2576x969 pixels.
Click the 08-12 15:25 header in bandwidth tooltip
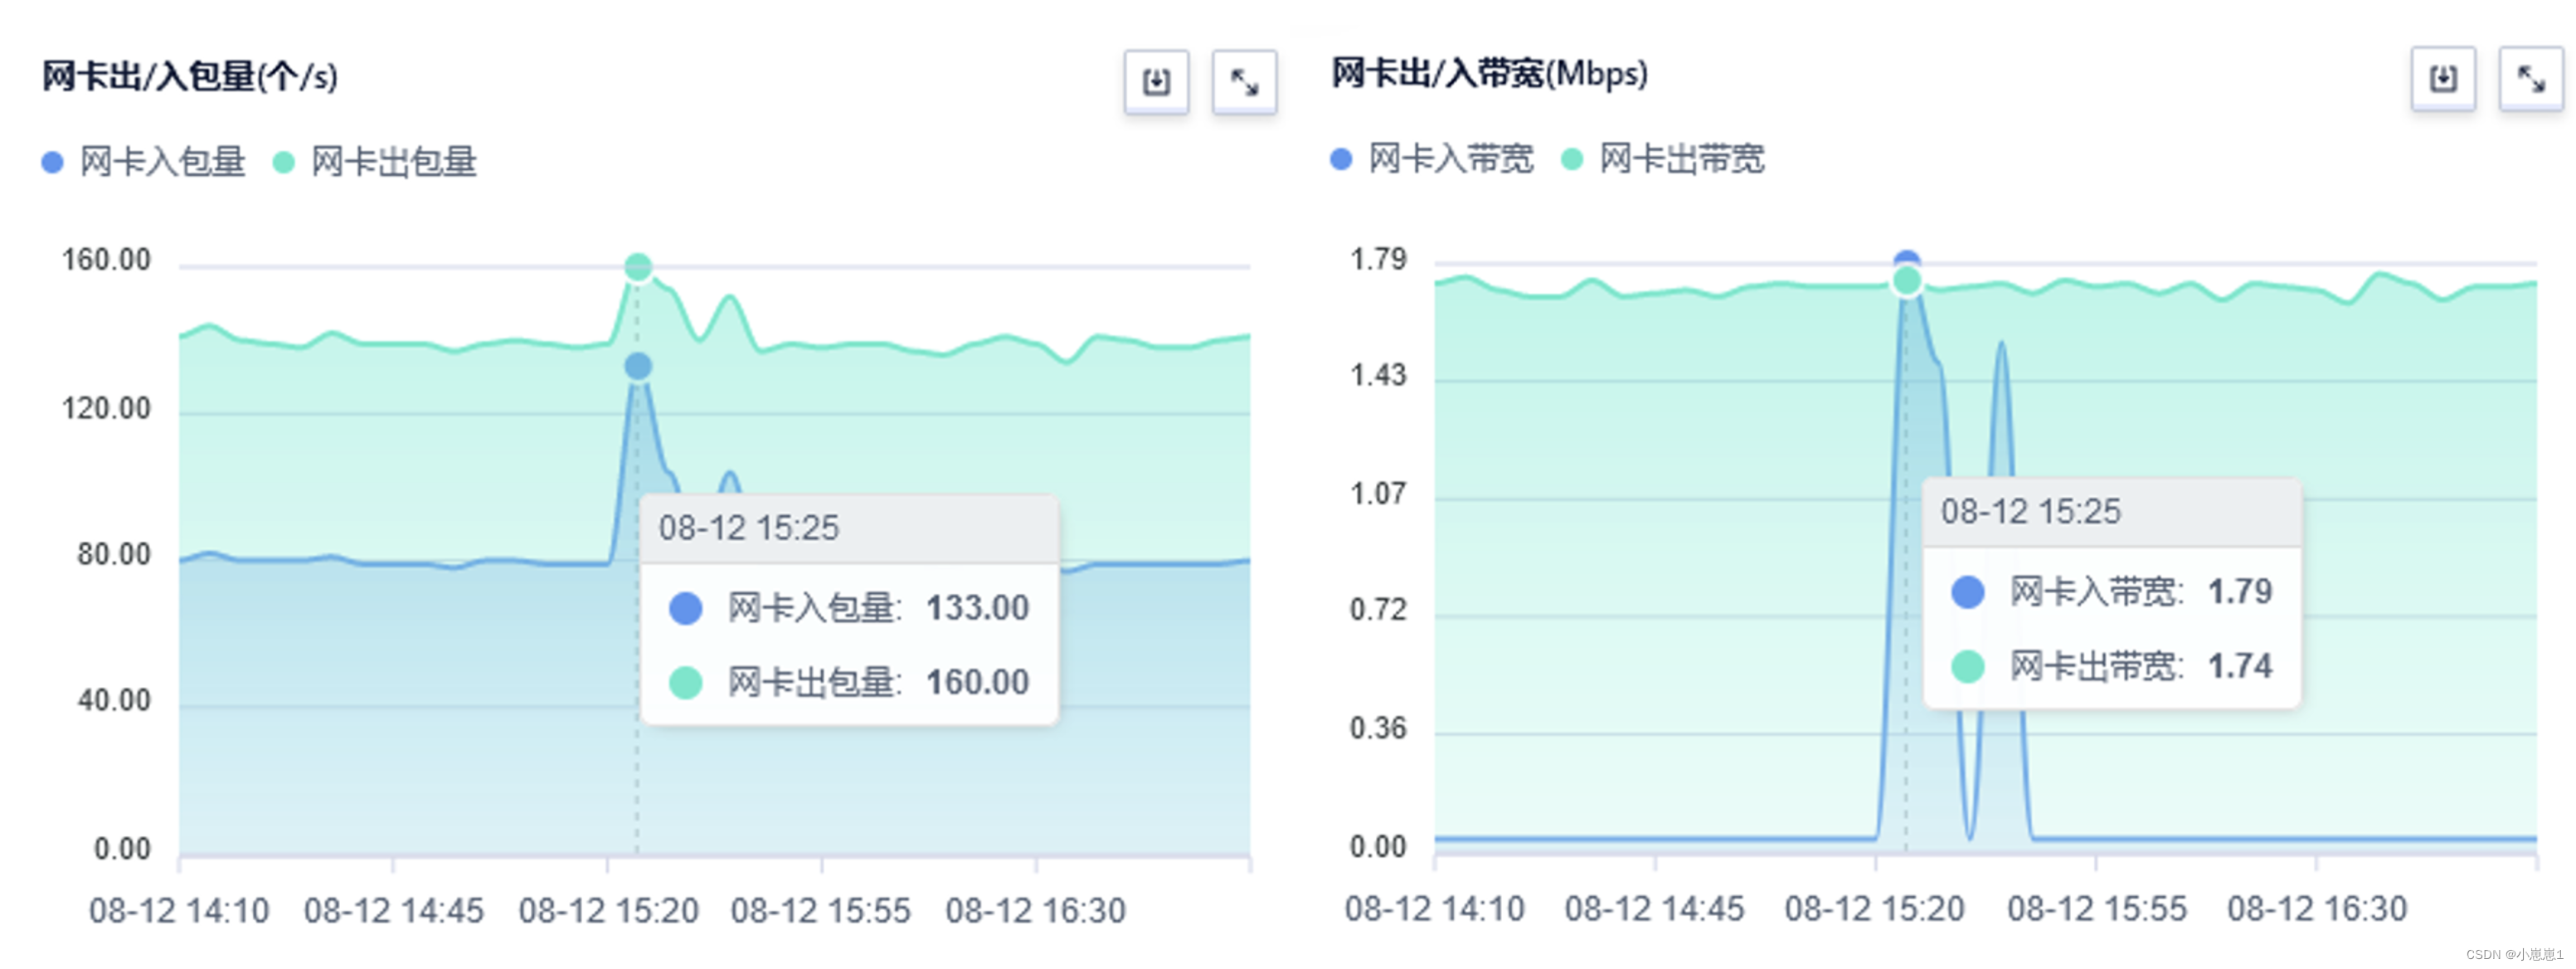point(2030,512)
